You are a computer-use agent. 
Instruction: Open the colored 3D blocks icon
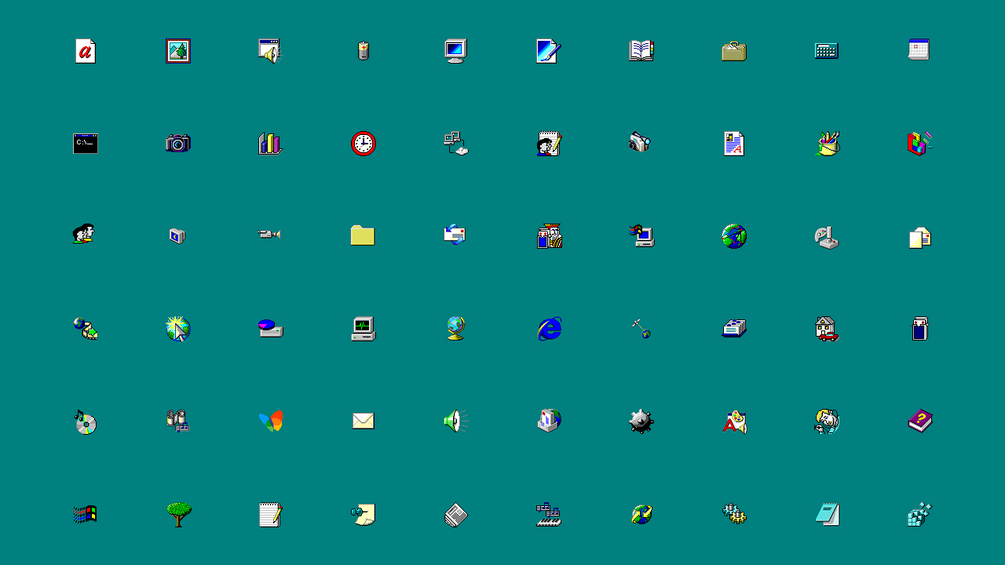coord(919,143)
